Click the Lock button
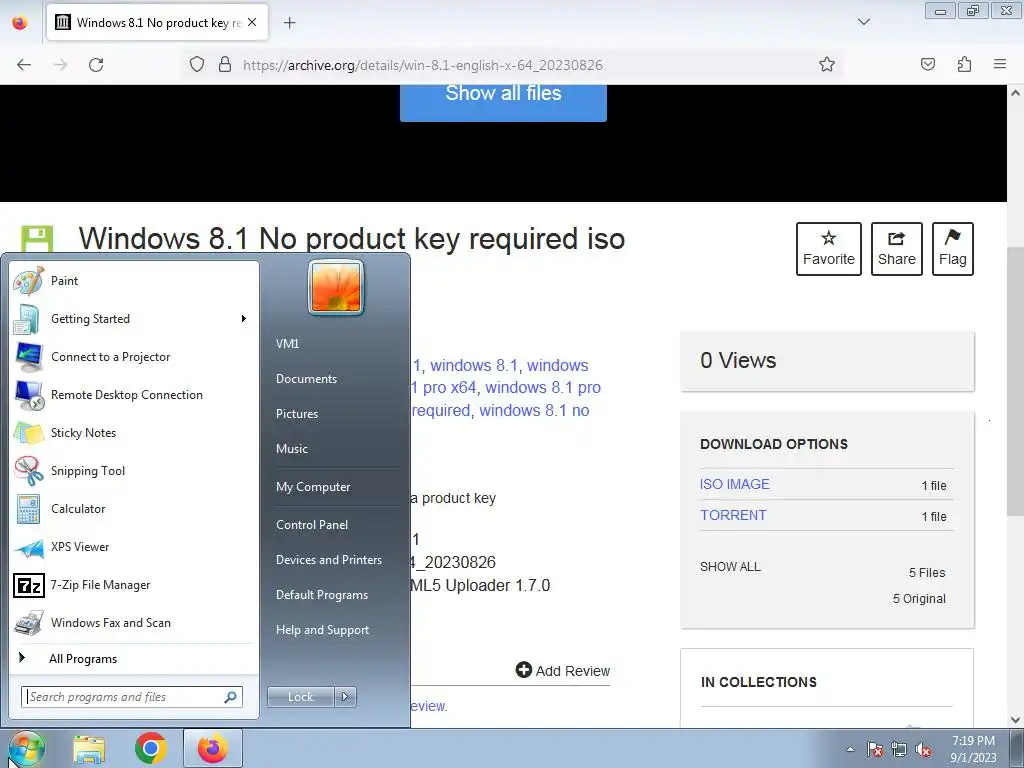This screenshot has width=1024, height=768. coord(300,697)
